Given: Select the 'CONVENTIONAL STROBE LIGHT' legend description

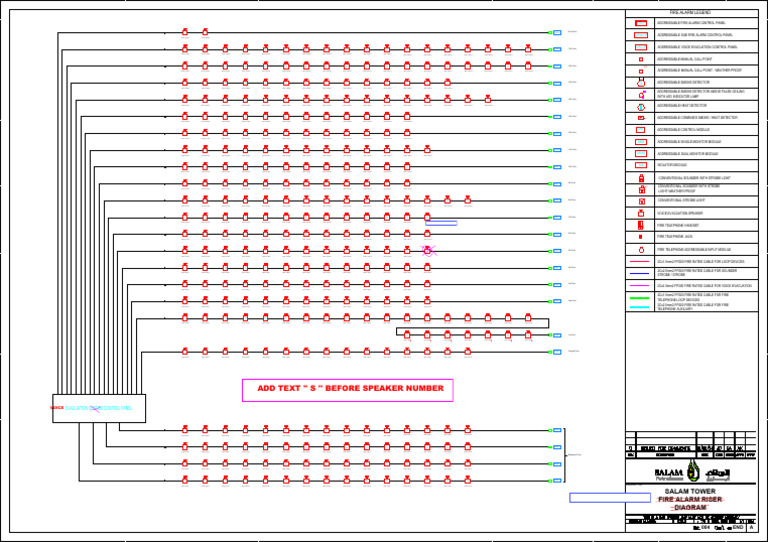Looking at the screenshot, I should point(681,200).
